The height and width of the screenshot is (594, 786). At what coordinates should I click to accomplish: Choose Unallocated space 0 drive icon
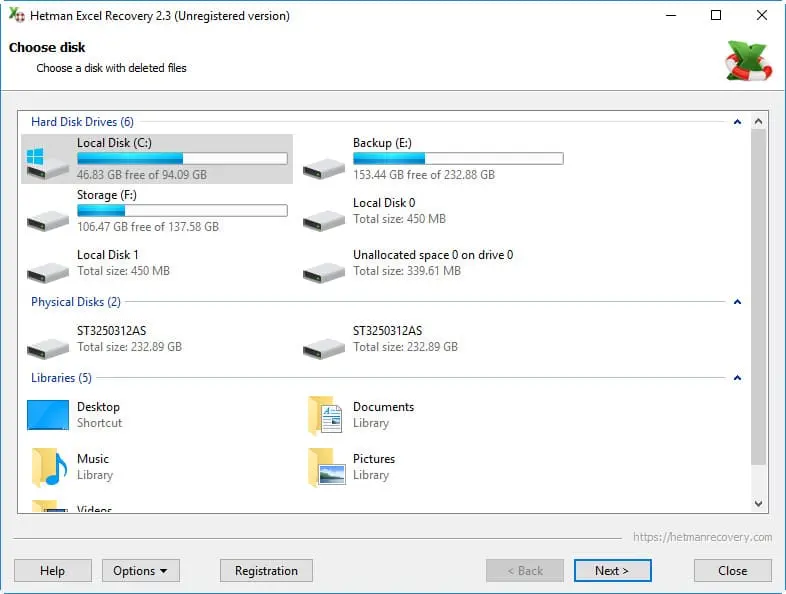tap(324, 273)
